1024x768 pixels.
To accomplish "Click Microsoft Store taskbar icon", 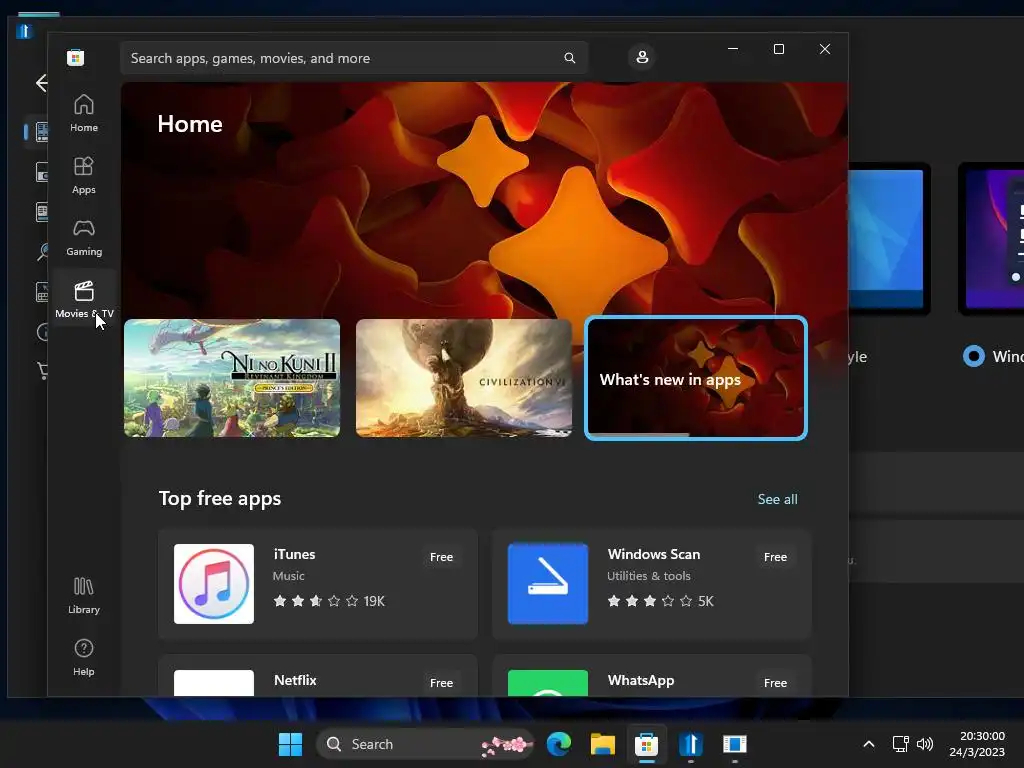I will pos(647,744).
